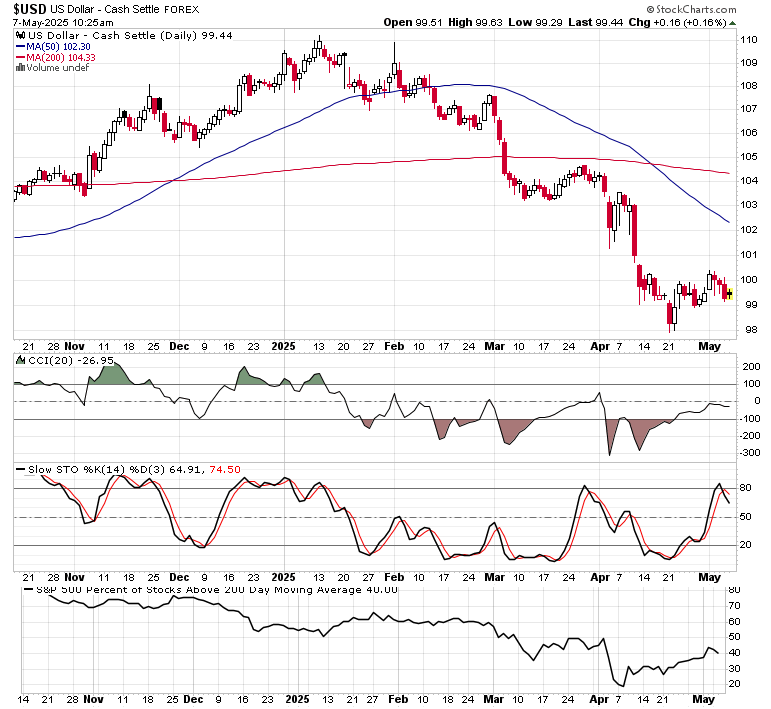Click the candlestick icon beside US Dollar legend
Screen dimensions: 771x709
[21, 35]
